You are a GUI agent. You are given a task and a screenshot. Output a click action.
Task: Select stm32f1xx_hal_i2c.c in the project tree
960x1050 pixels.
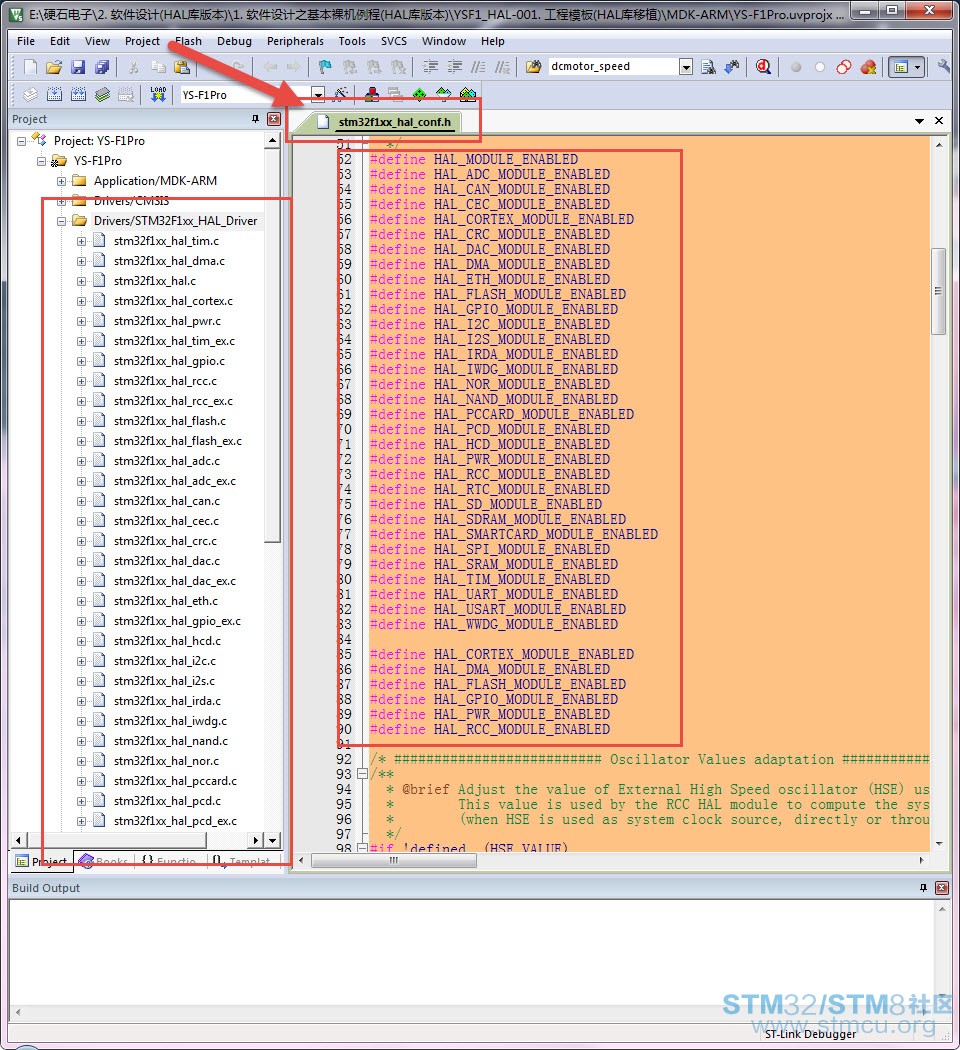tap(165, 662)
